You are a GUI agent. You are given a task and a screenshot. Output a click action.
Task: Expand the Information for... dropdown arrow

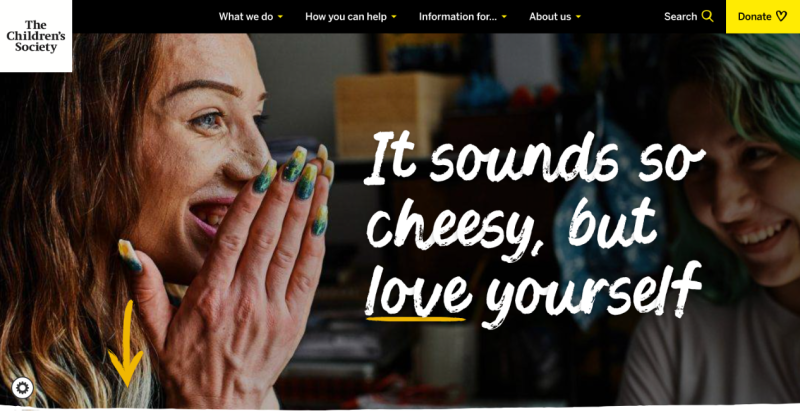(504, 17)
